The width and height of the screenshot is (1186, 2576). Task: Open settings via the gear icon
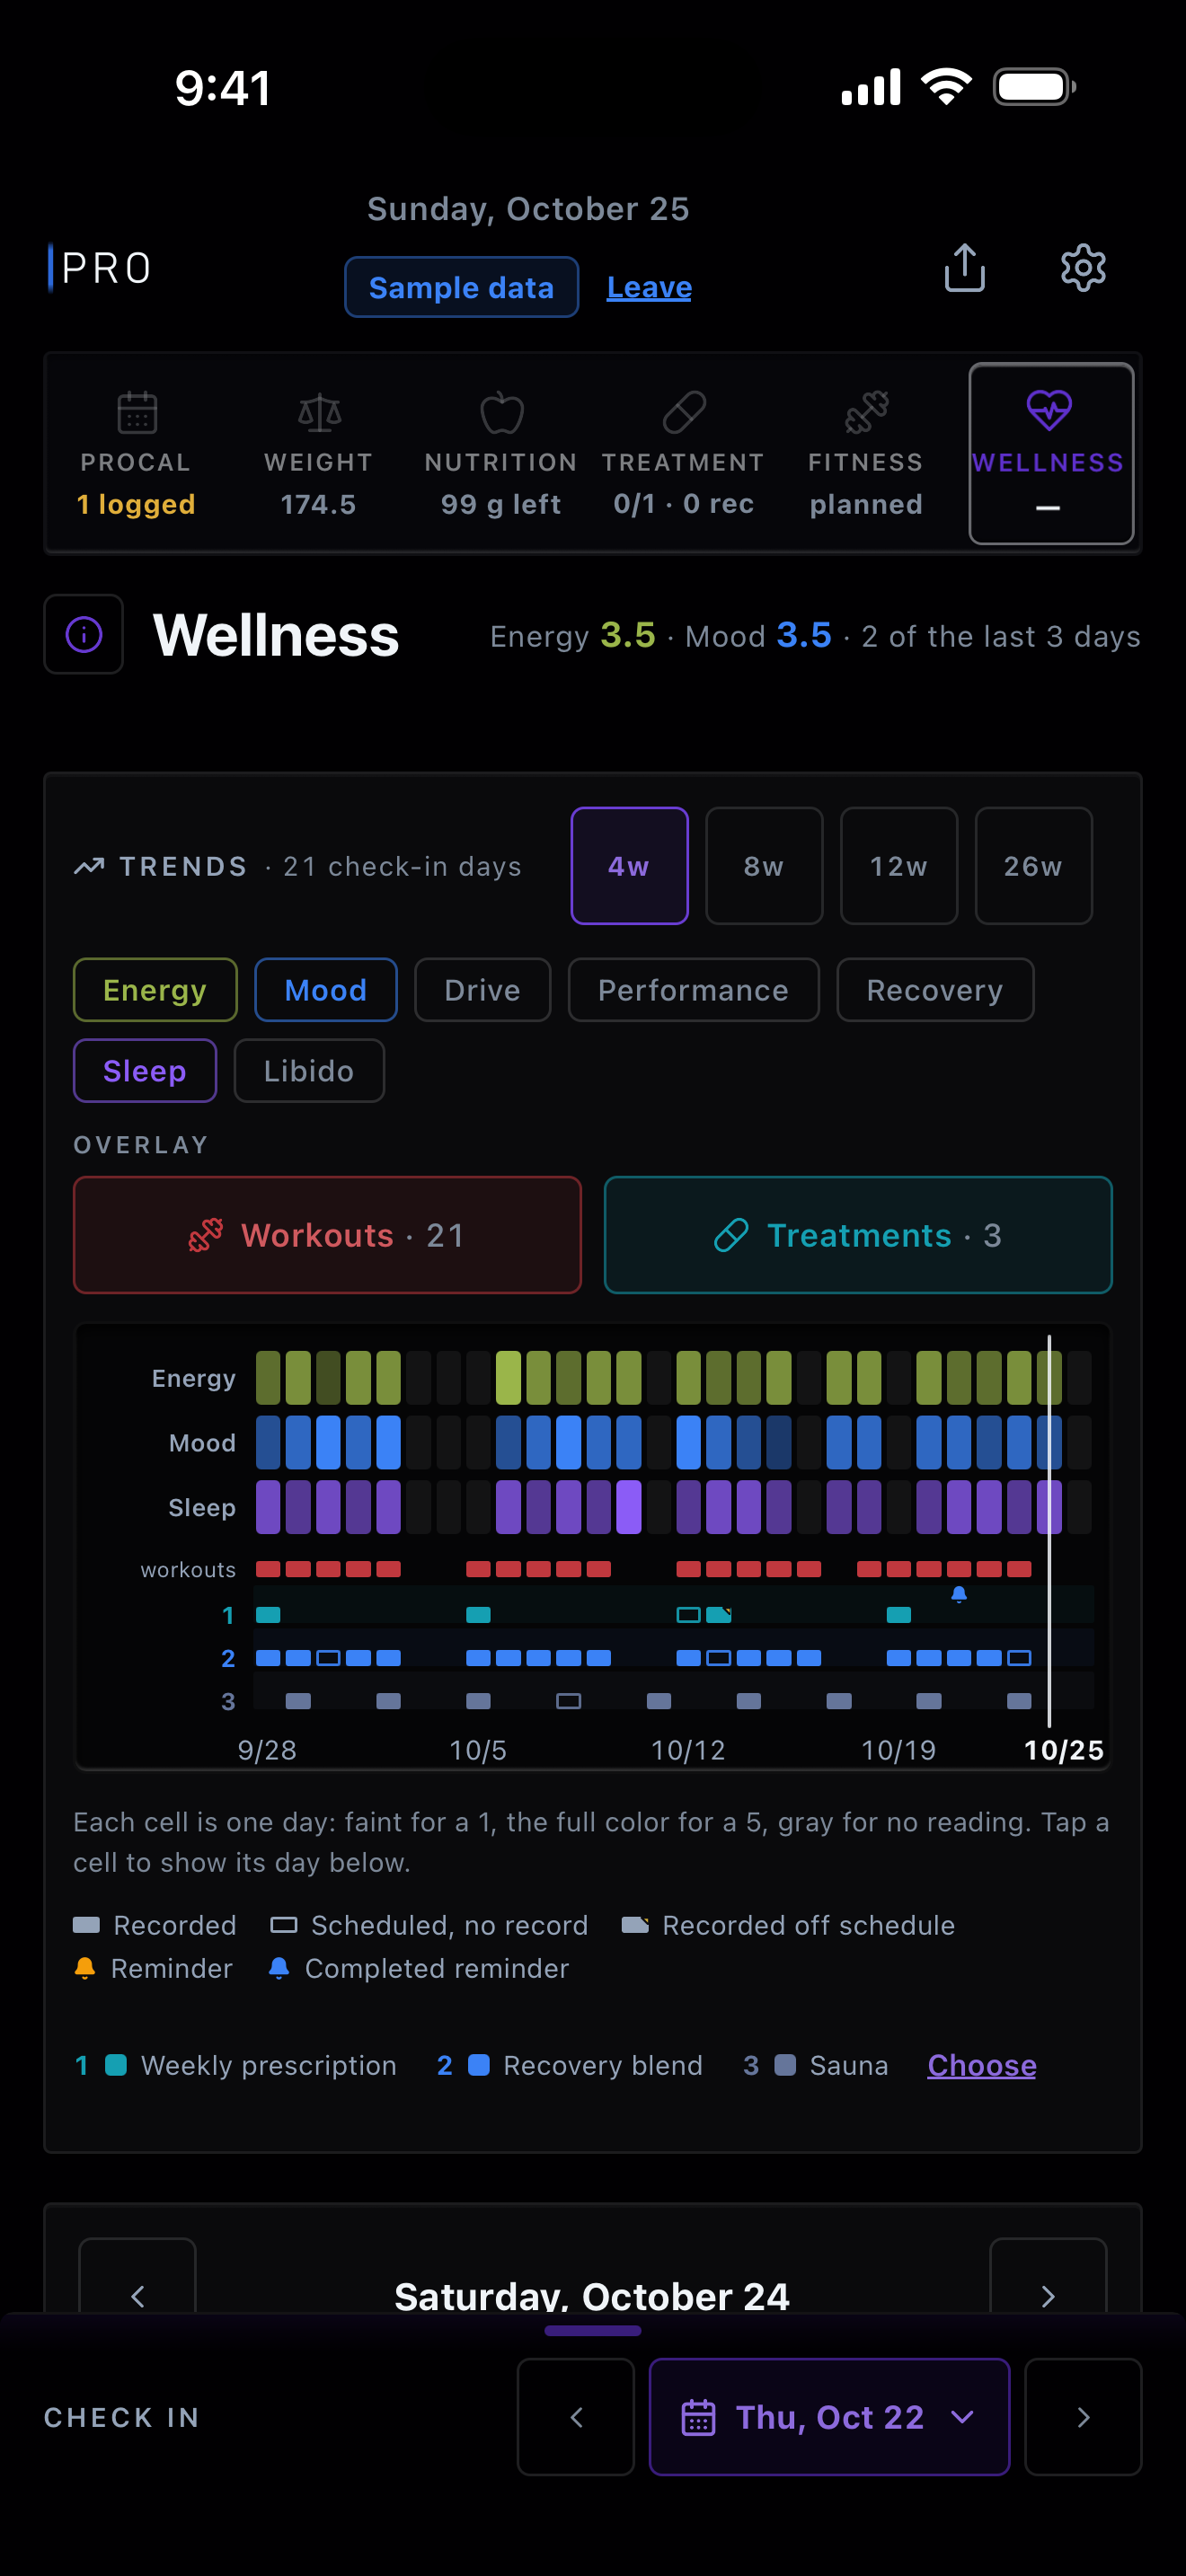click(1083, 268)
